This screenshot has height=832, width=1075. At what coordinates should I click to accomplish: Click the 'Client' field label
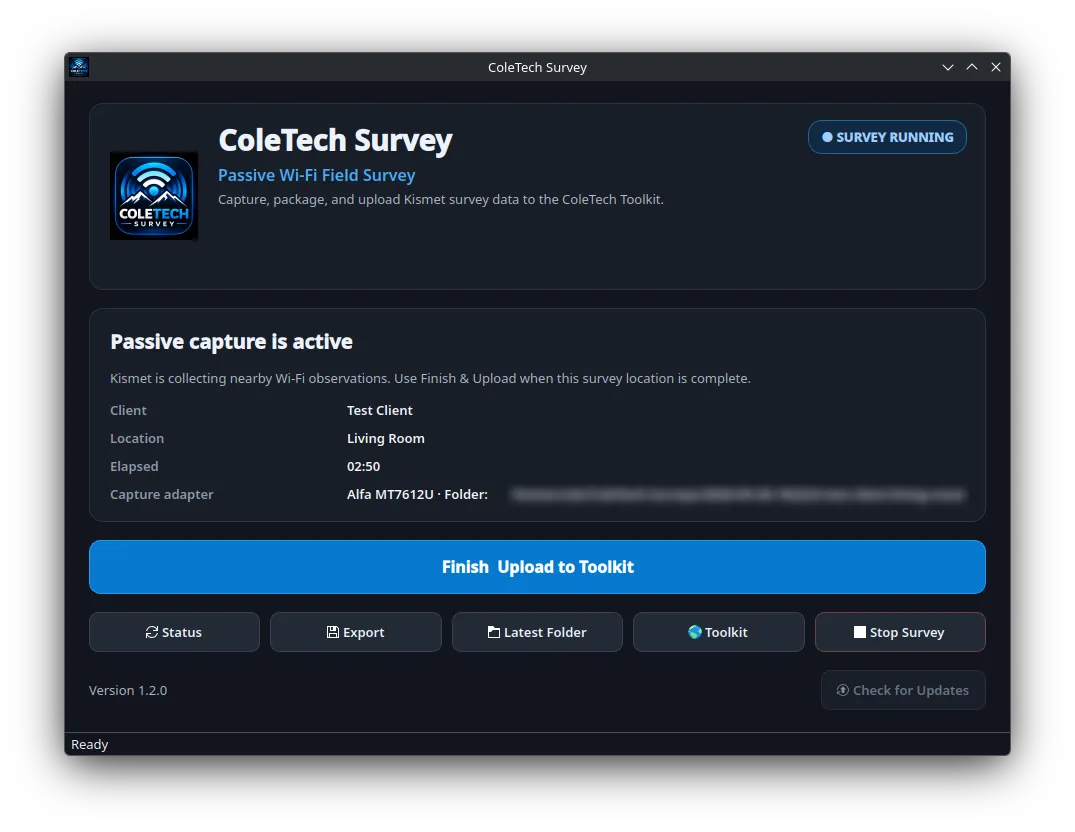click(128, 411)
